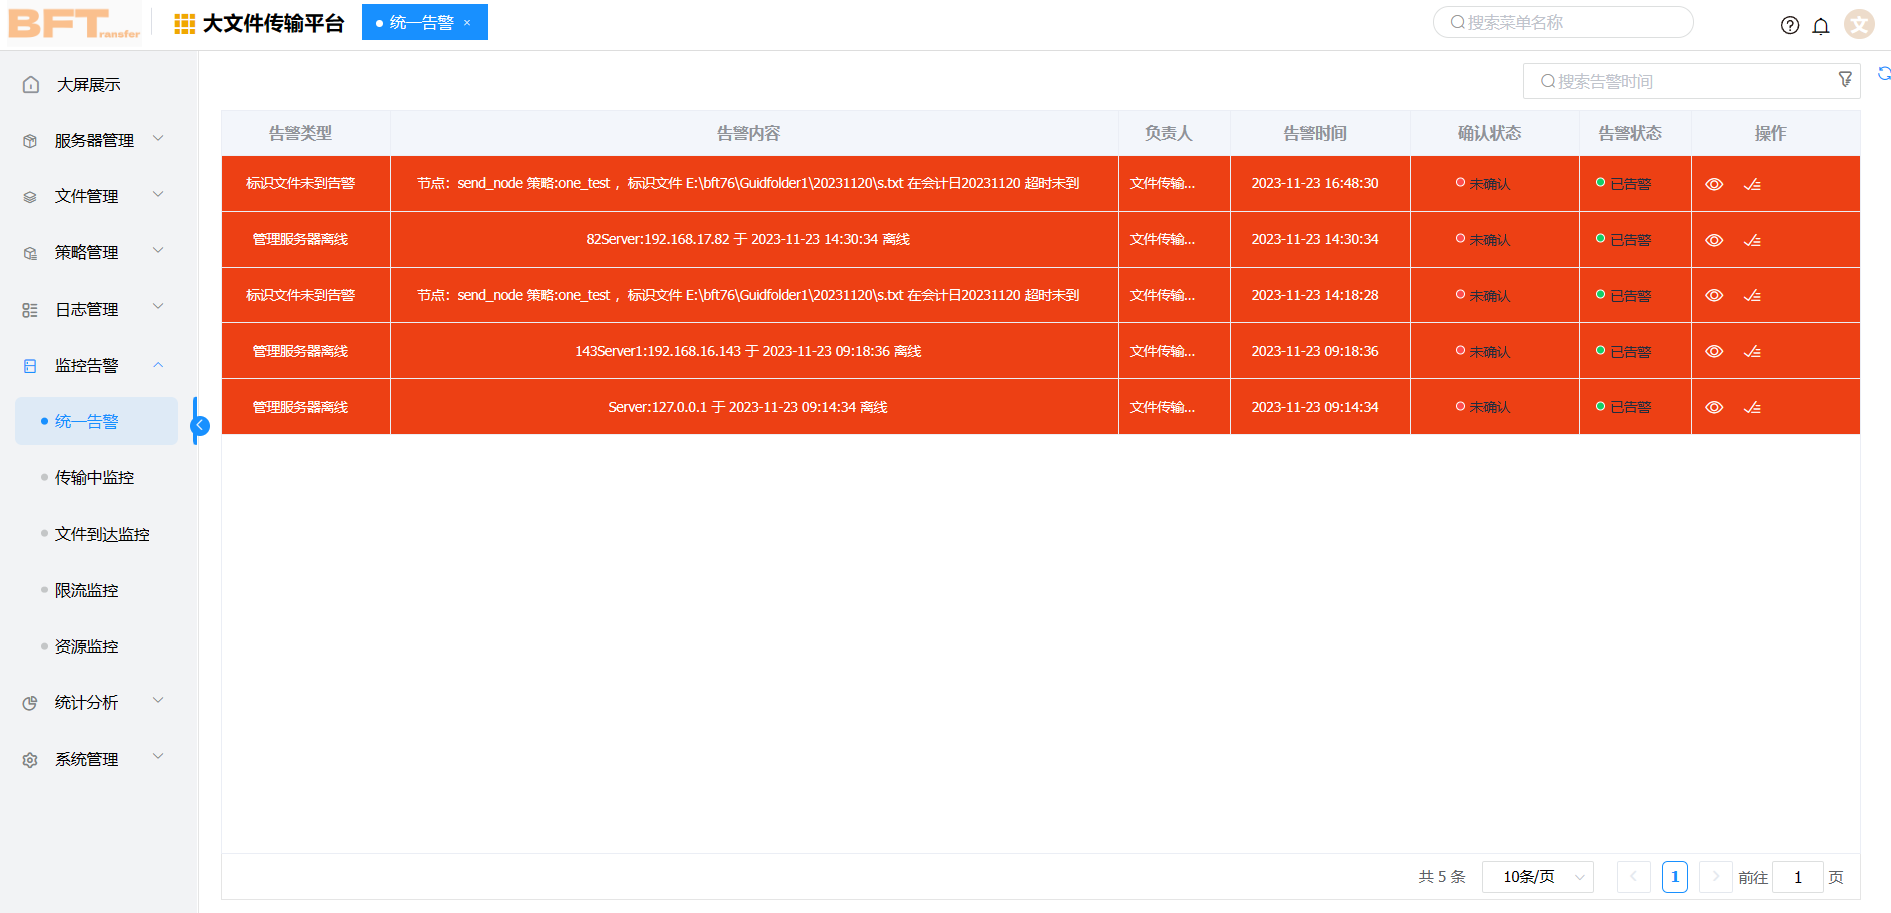Image resolution: width=1891 pixels, height=913 pixels.
Task: Click the 搜索告警时间 search field
Action: click(1680, 81)
